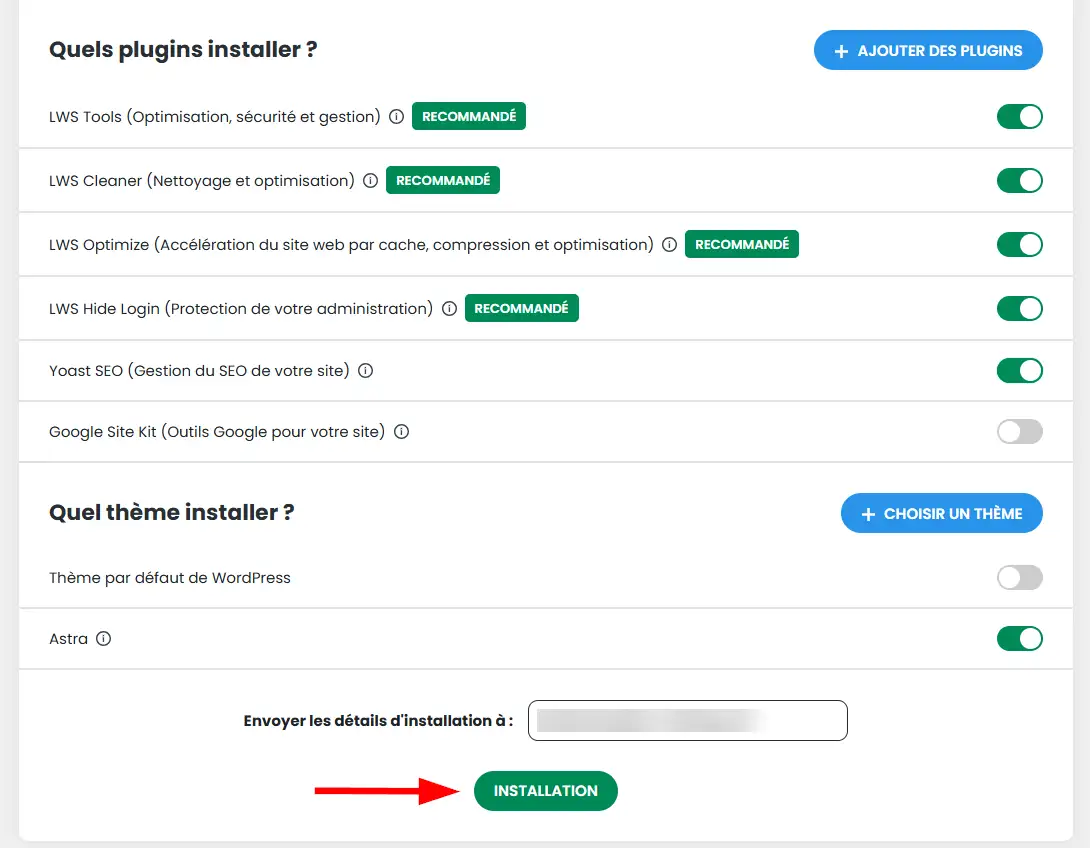Click 'LWS Hide Login (Protection de votre administration)' text
The height and width of the screenshot is (848, 1090).
[x=241, y=309]
